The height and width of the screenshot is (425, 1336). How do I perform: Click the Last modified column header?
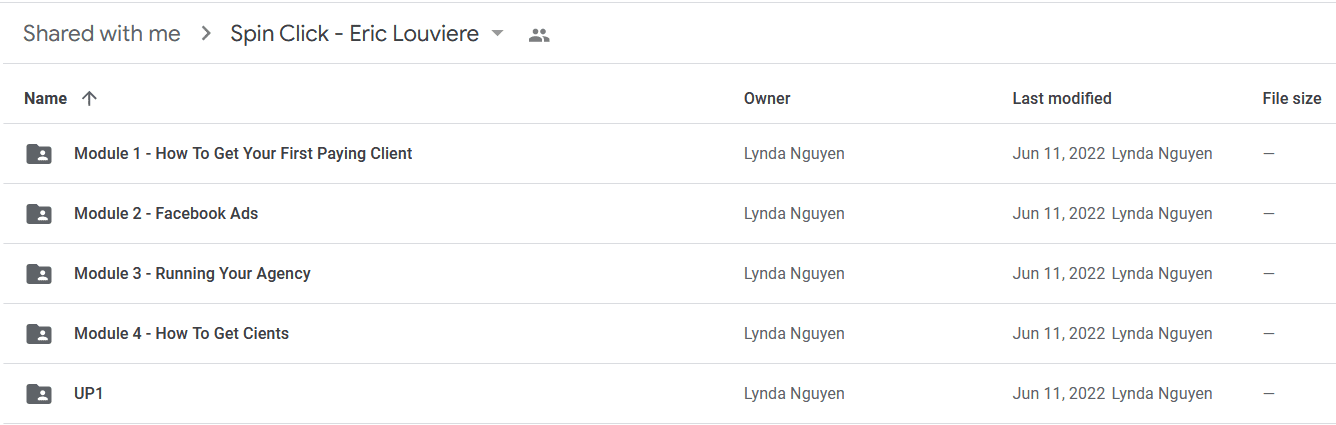pyautogui.click(x=1062, y=98)
